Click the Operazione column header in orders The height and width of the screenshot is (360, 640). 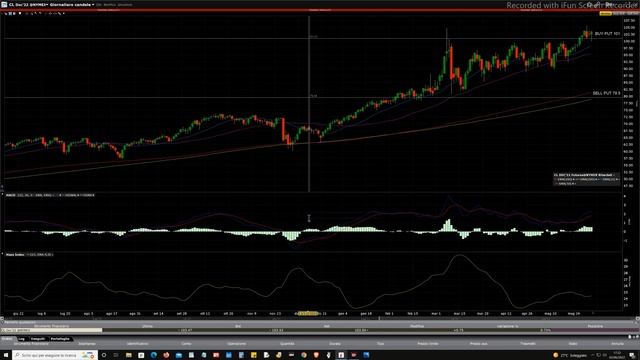tap(236, 344)
